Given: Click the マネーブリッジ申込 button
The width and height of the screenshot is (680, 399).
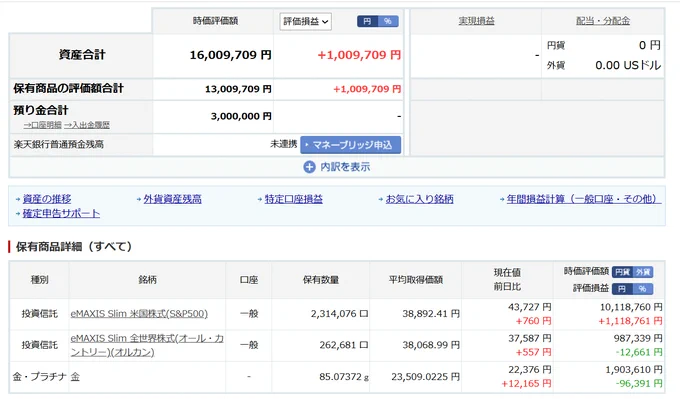Looking at the screenshot, I should (x=350, y=145).
